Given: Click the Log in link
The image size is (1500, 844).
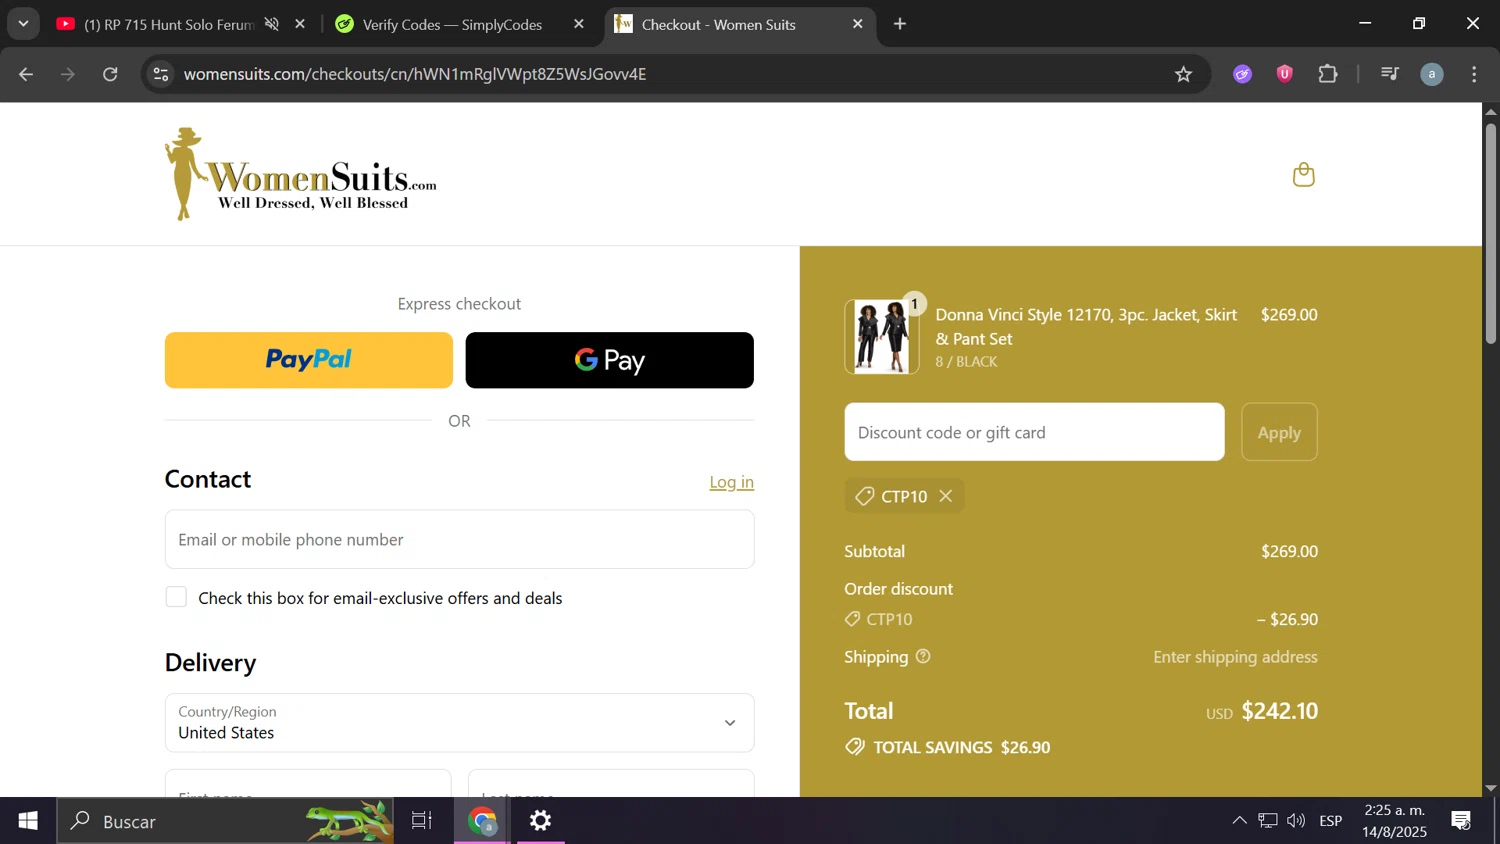Looking at the screenshot, I should coord(732,482).
